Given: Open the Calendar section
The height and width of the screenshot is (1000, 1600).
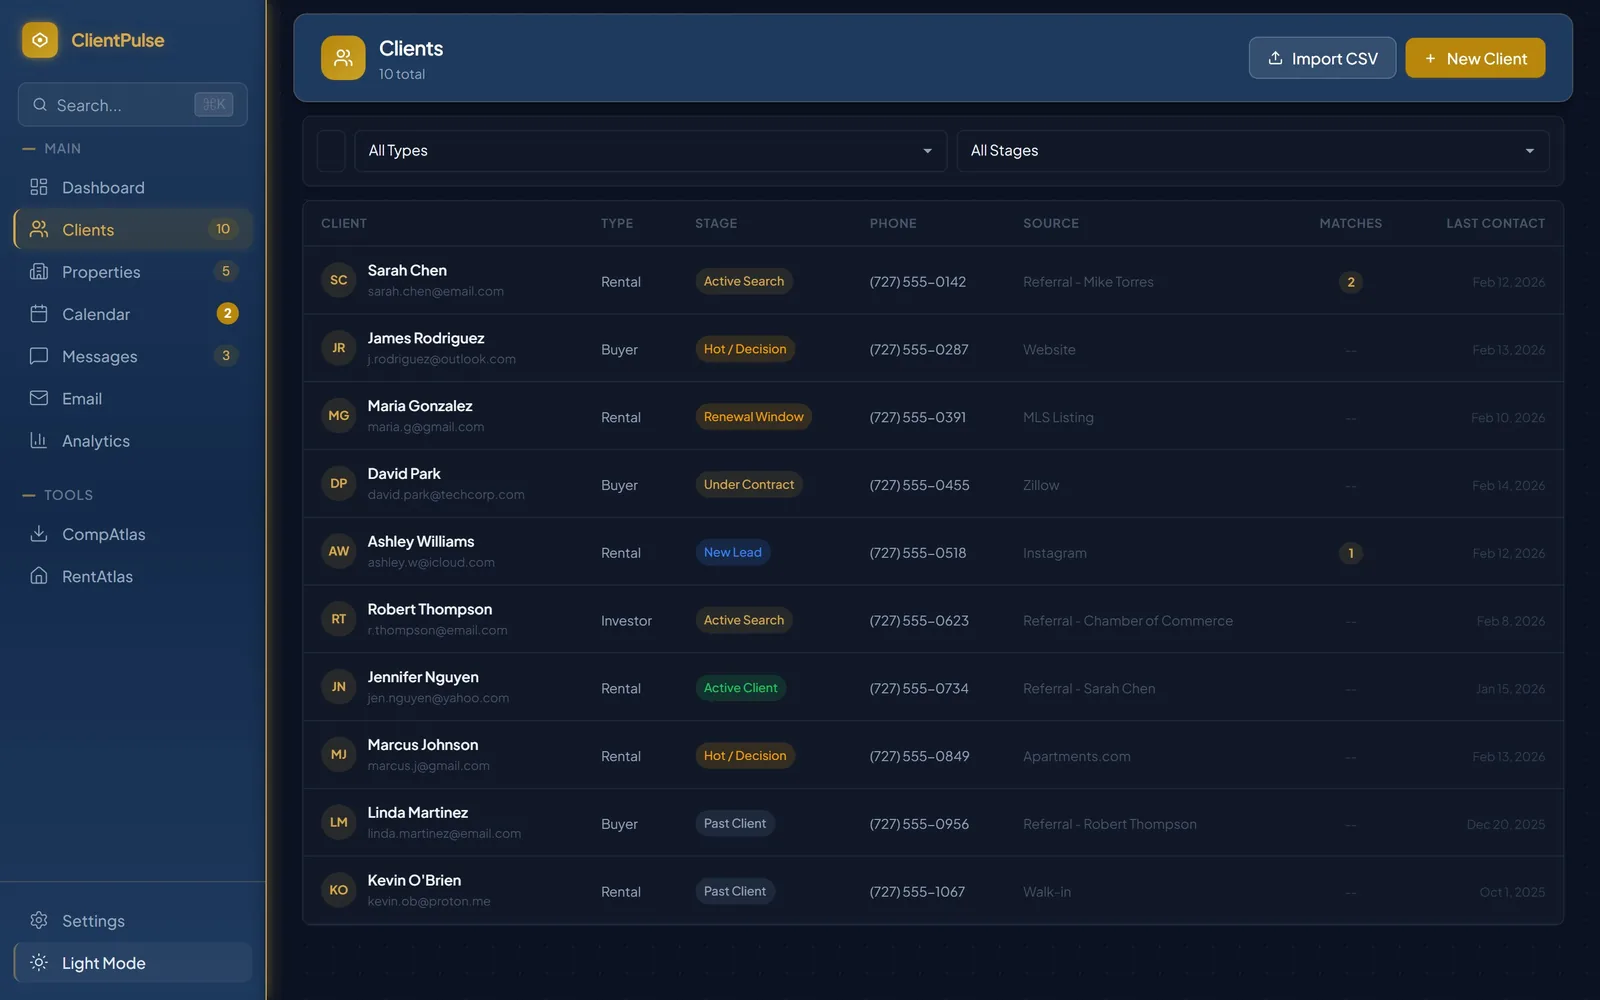Looking at the screenshot, I should [133, 314].
